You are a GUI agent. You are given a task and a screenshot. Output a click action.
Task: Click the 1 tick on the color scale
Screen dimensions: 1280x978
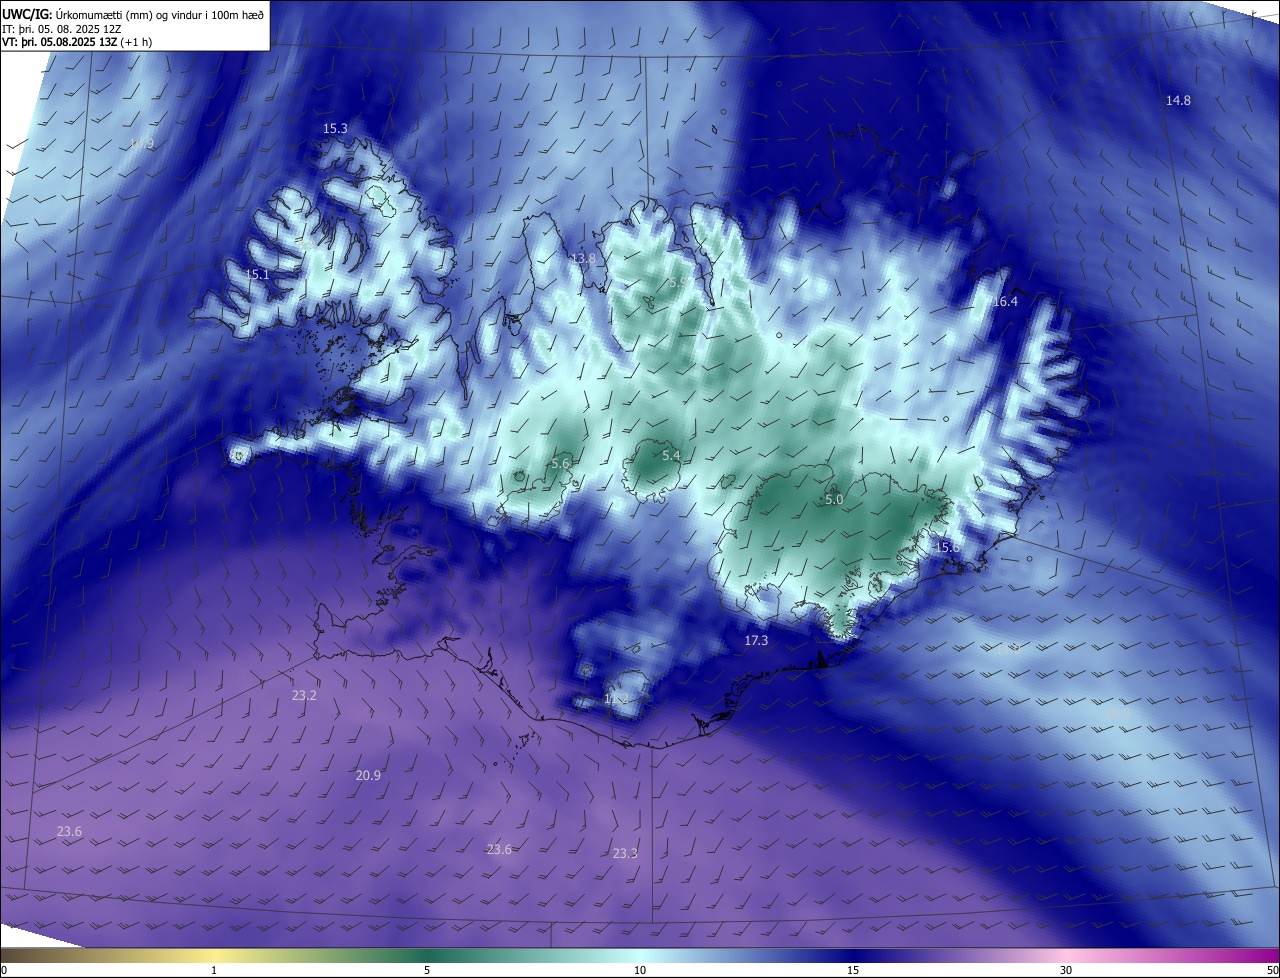tap(214, 970)
